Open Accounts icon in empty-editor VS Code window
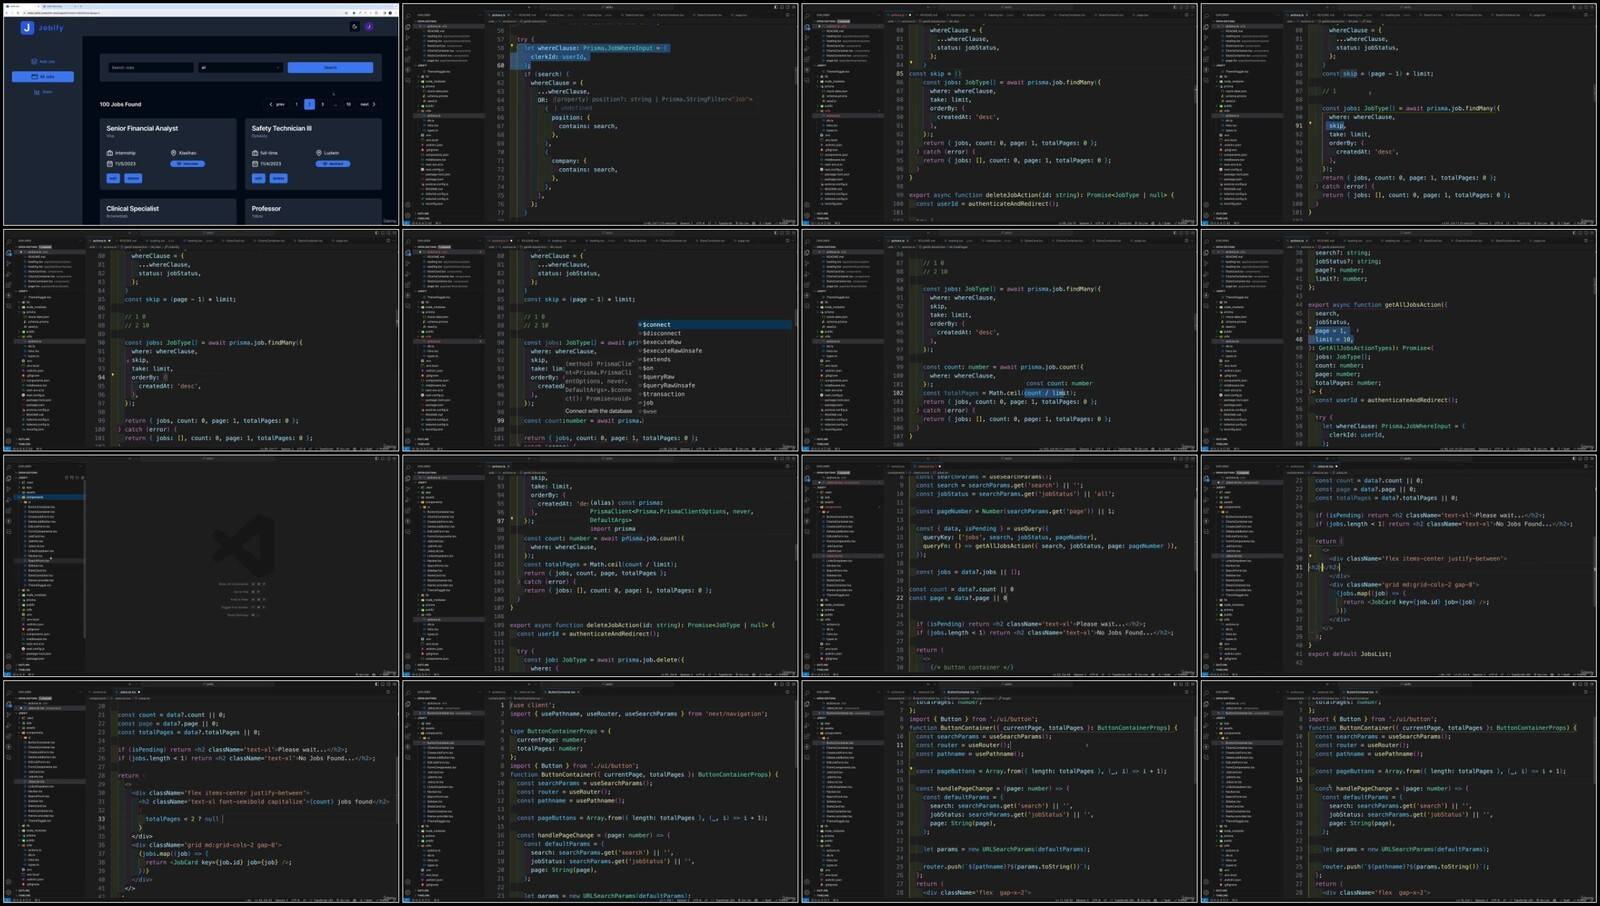This screenshot has height=906, width=1600. pos(9,657)
